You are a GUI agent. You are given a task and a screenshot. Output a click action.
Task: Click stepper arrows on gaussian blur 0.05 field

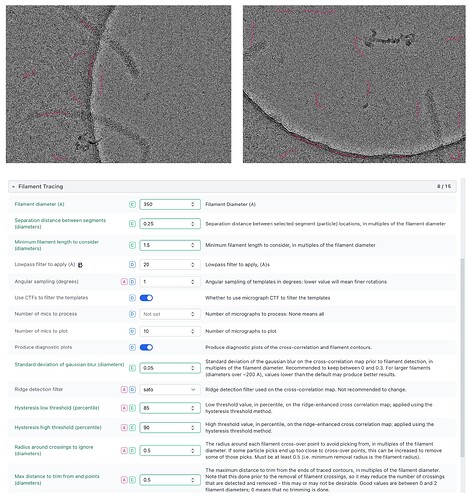[x=193, y=368]
